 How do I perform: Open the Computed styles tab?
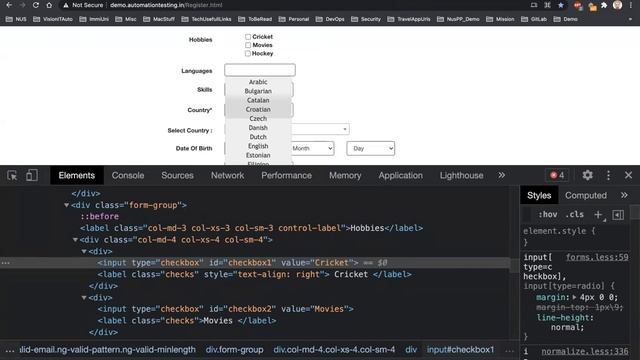(586, 196)
